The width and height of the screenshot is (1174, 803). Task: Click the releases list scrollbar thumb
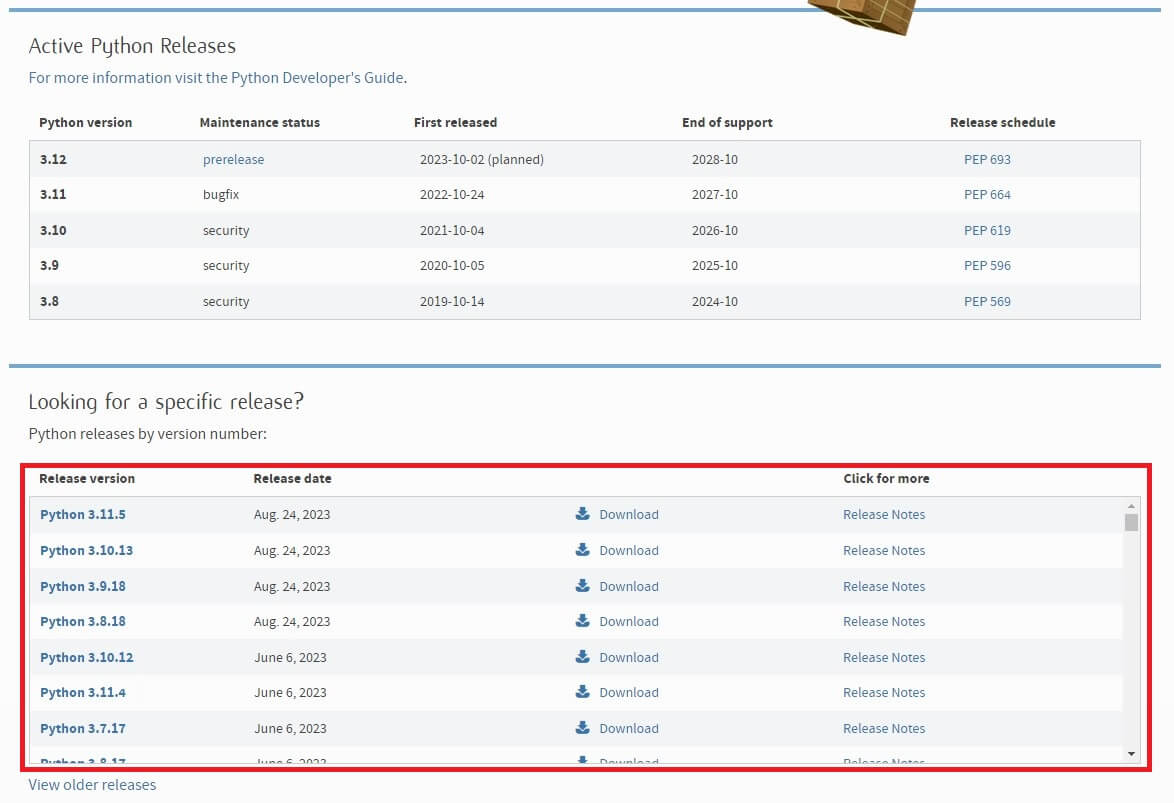coord(1131,522)
